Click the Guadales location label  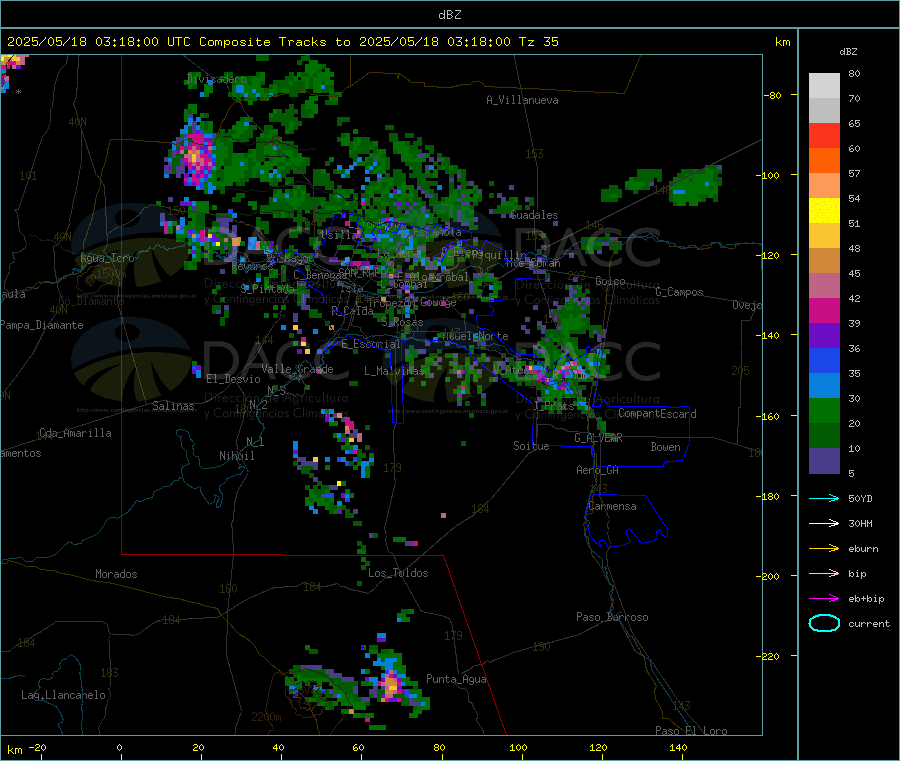[534, 215]
